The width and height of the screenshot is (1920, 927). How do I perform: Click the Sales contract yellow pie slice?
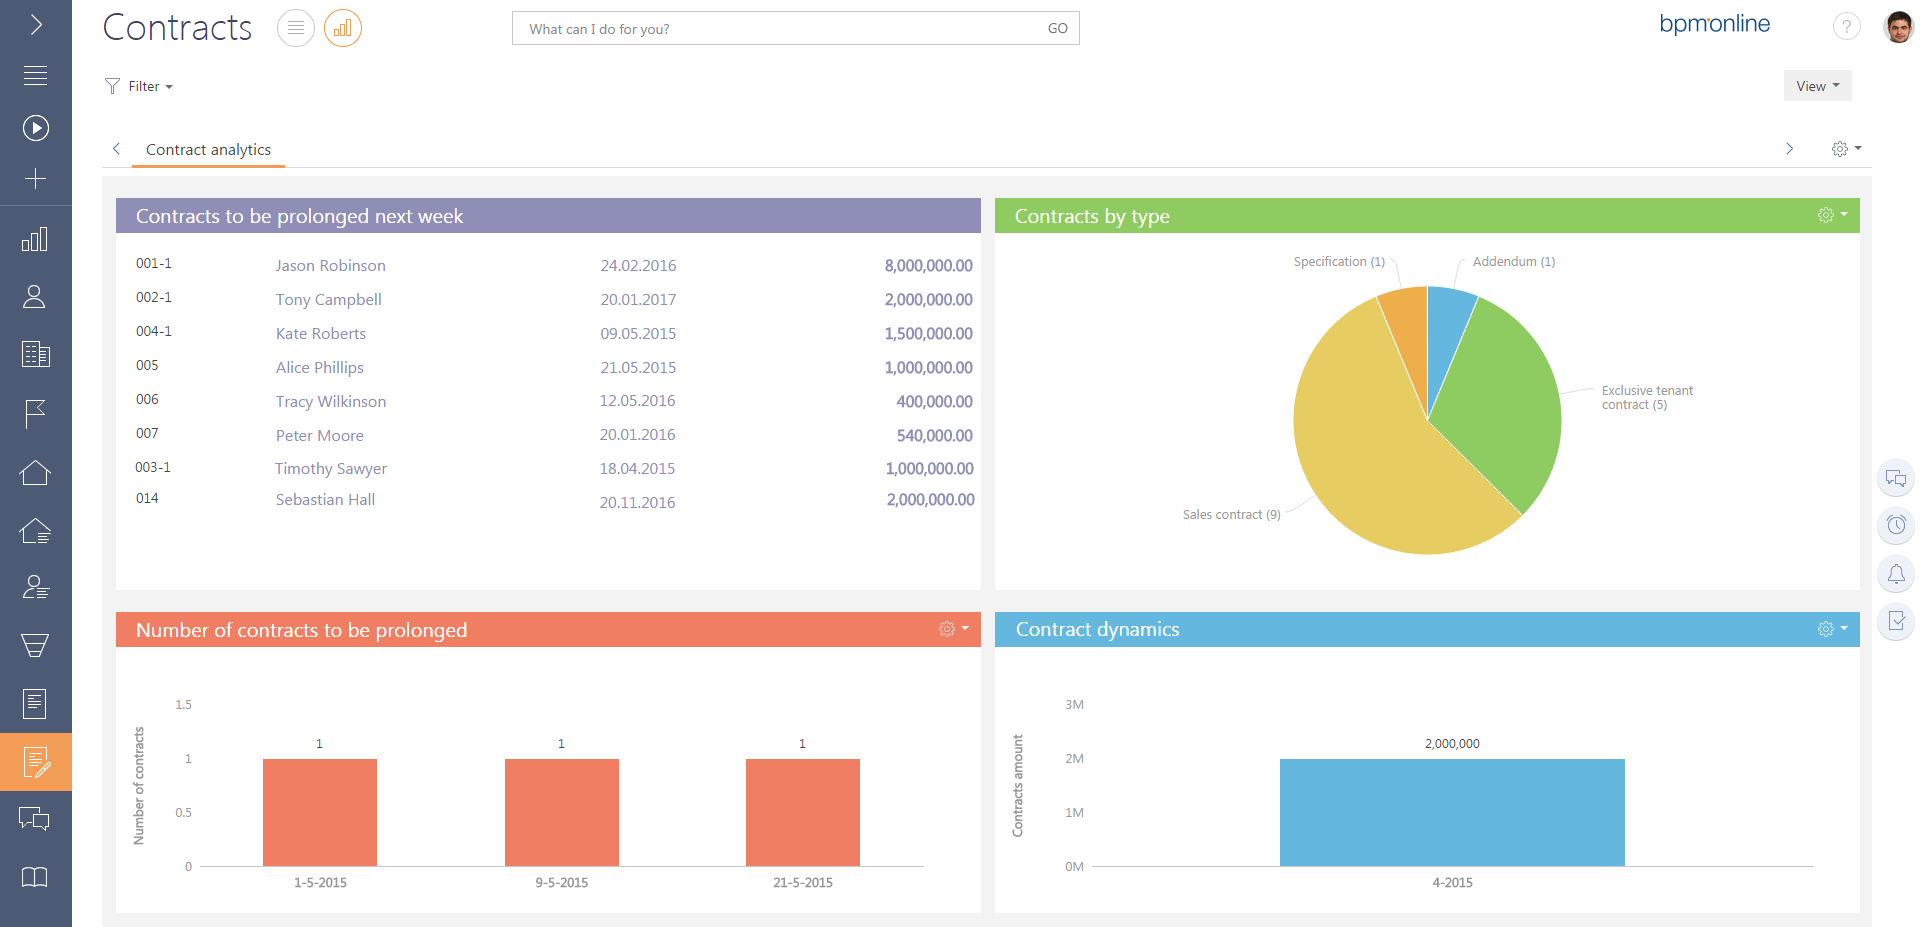[x=1380, y=460]
